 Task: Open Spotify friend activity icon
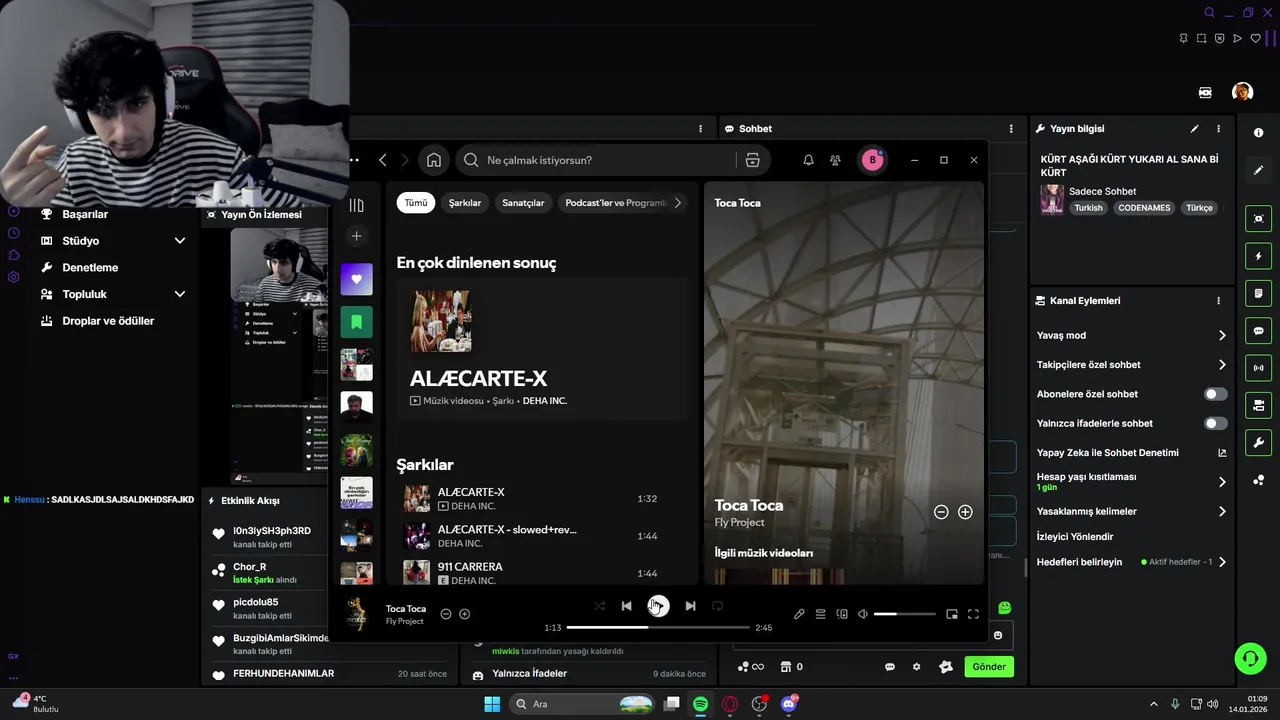835,160
